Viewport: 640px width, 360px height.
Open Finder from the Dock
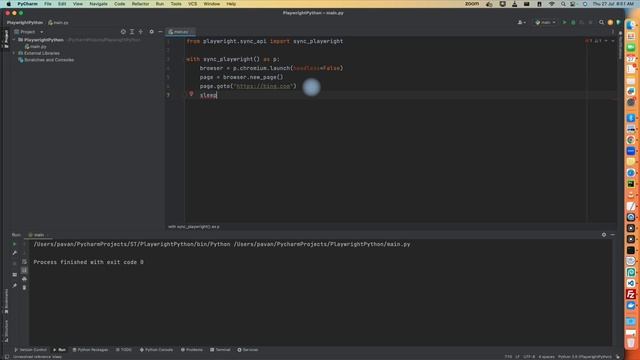pyautogui.click(x=631, y=25)
